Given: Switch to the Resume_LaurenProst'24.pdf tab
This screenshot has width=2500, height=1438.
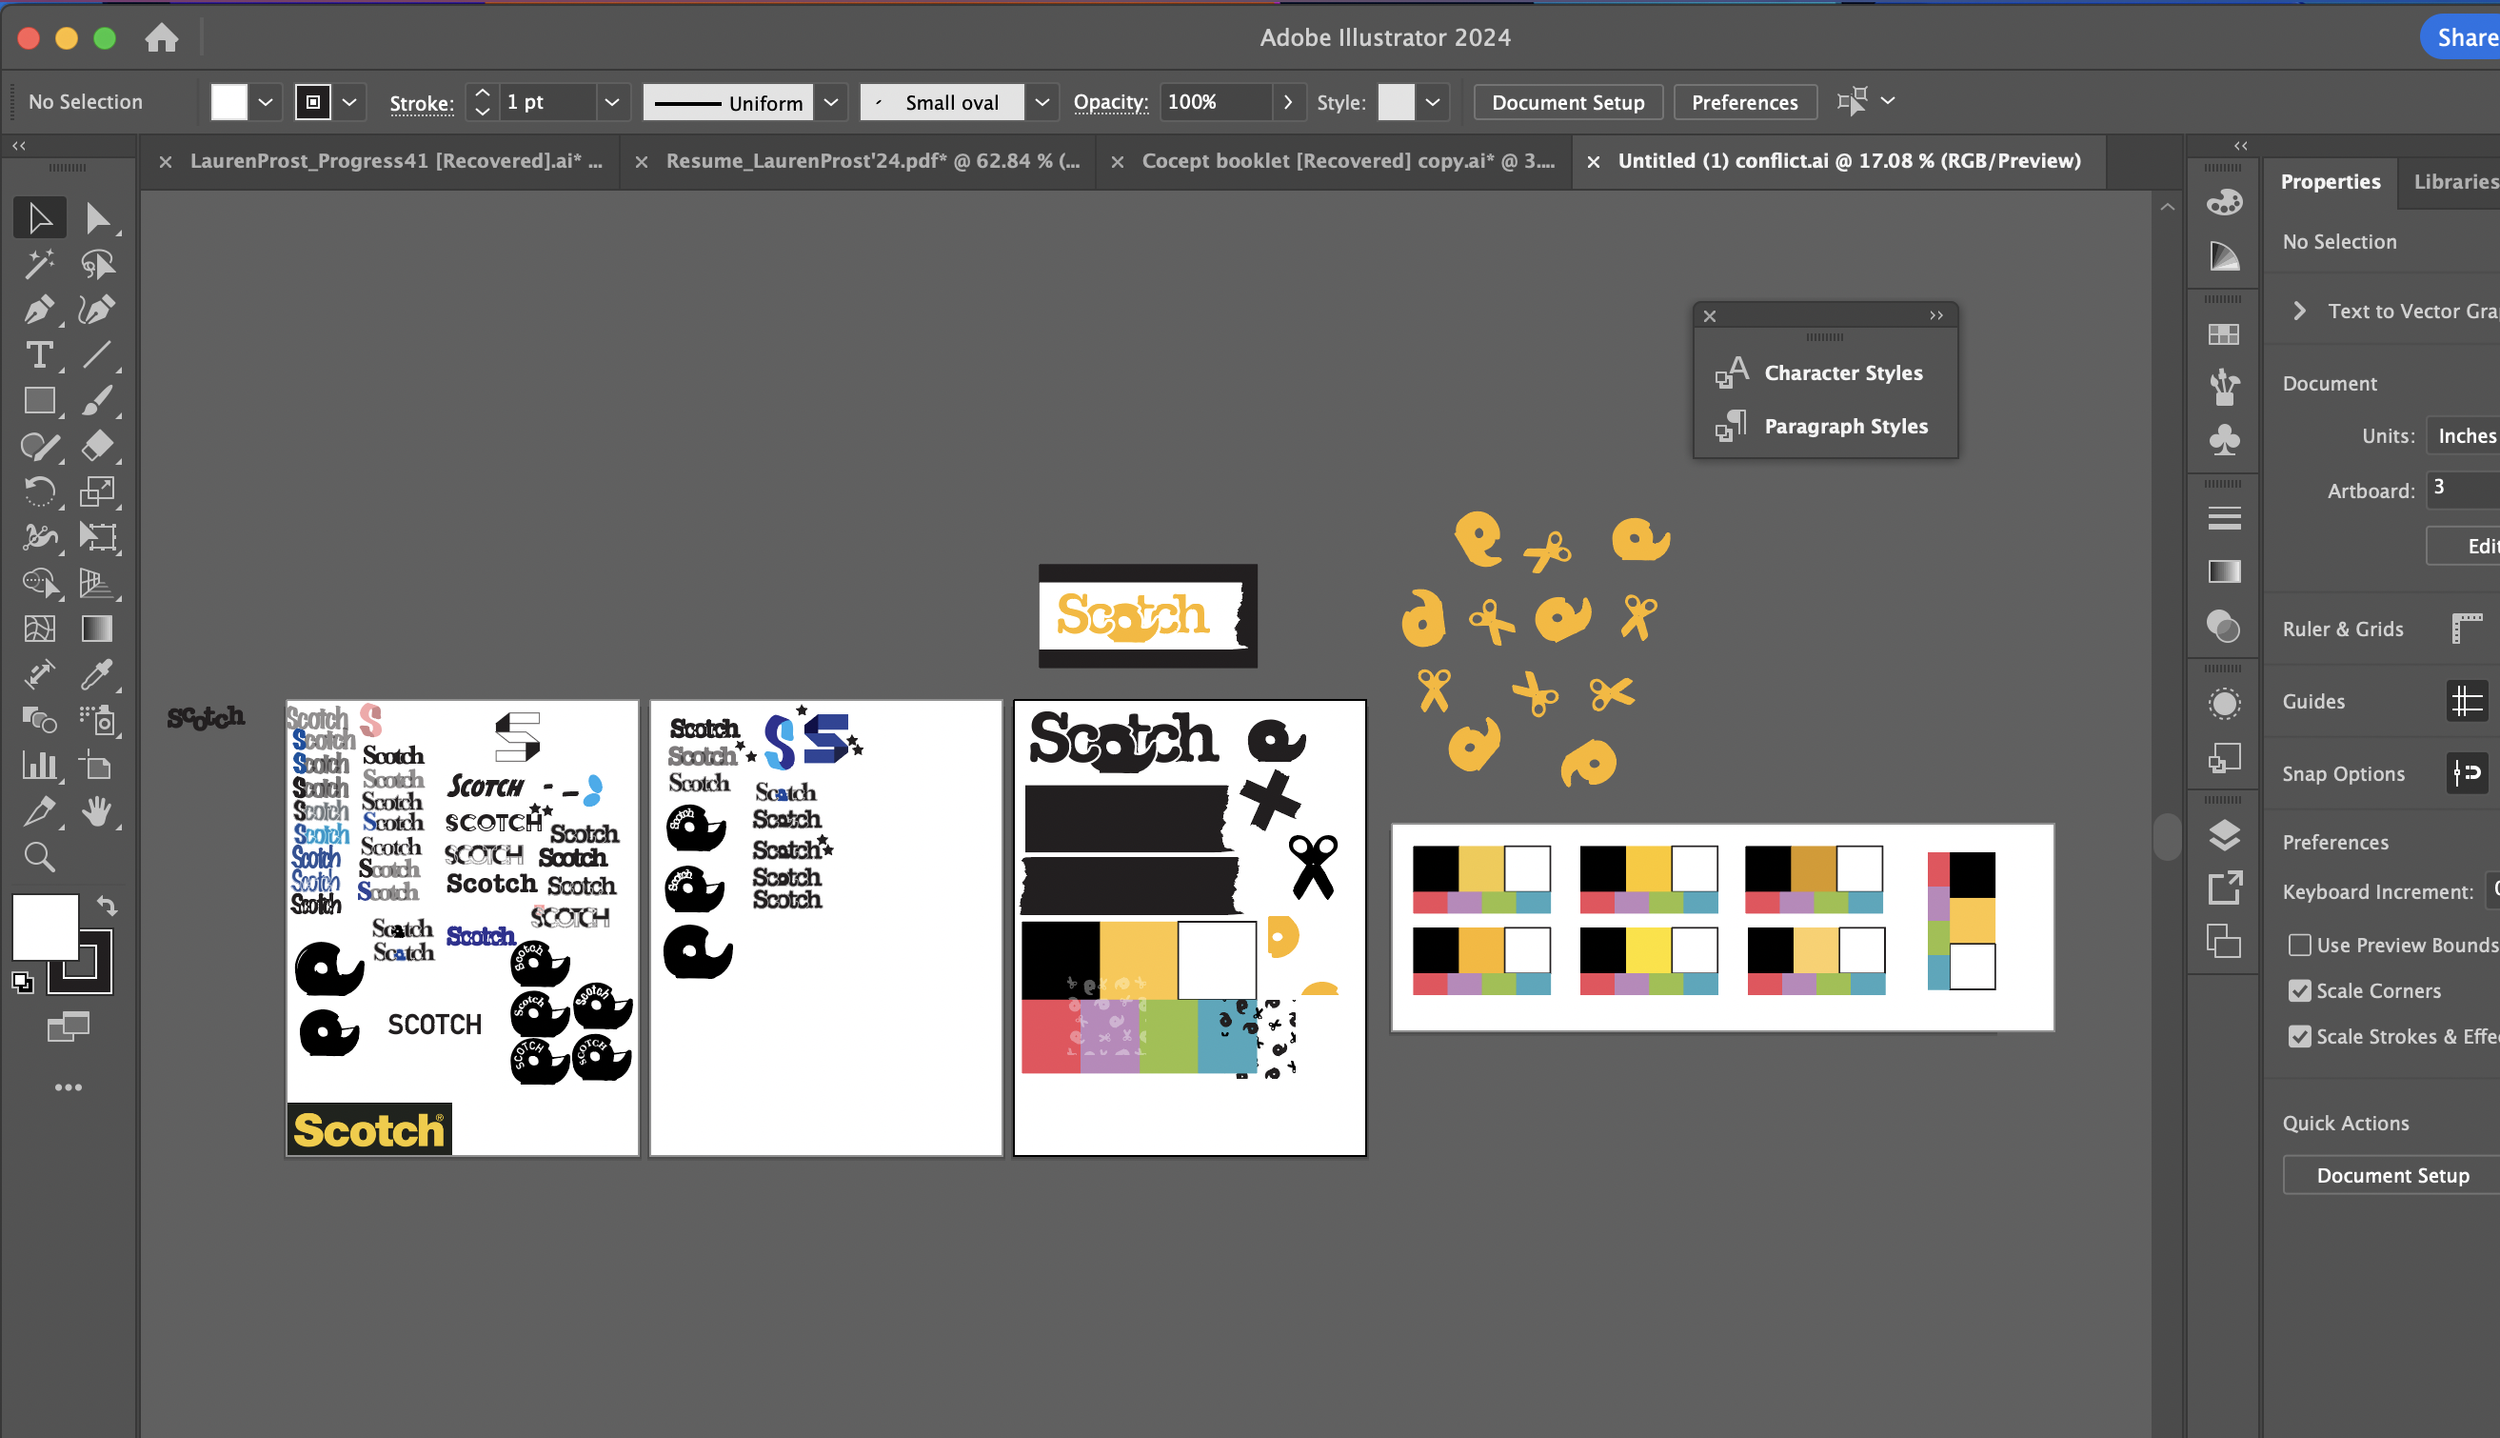Looking at the screenshot, I should pyautogui.click(x=872, y=161).
